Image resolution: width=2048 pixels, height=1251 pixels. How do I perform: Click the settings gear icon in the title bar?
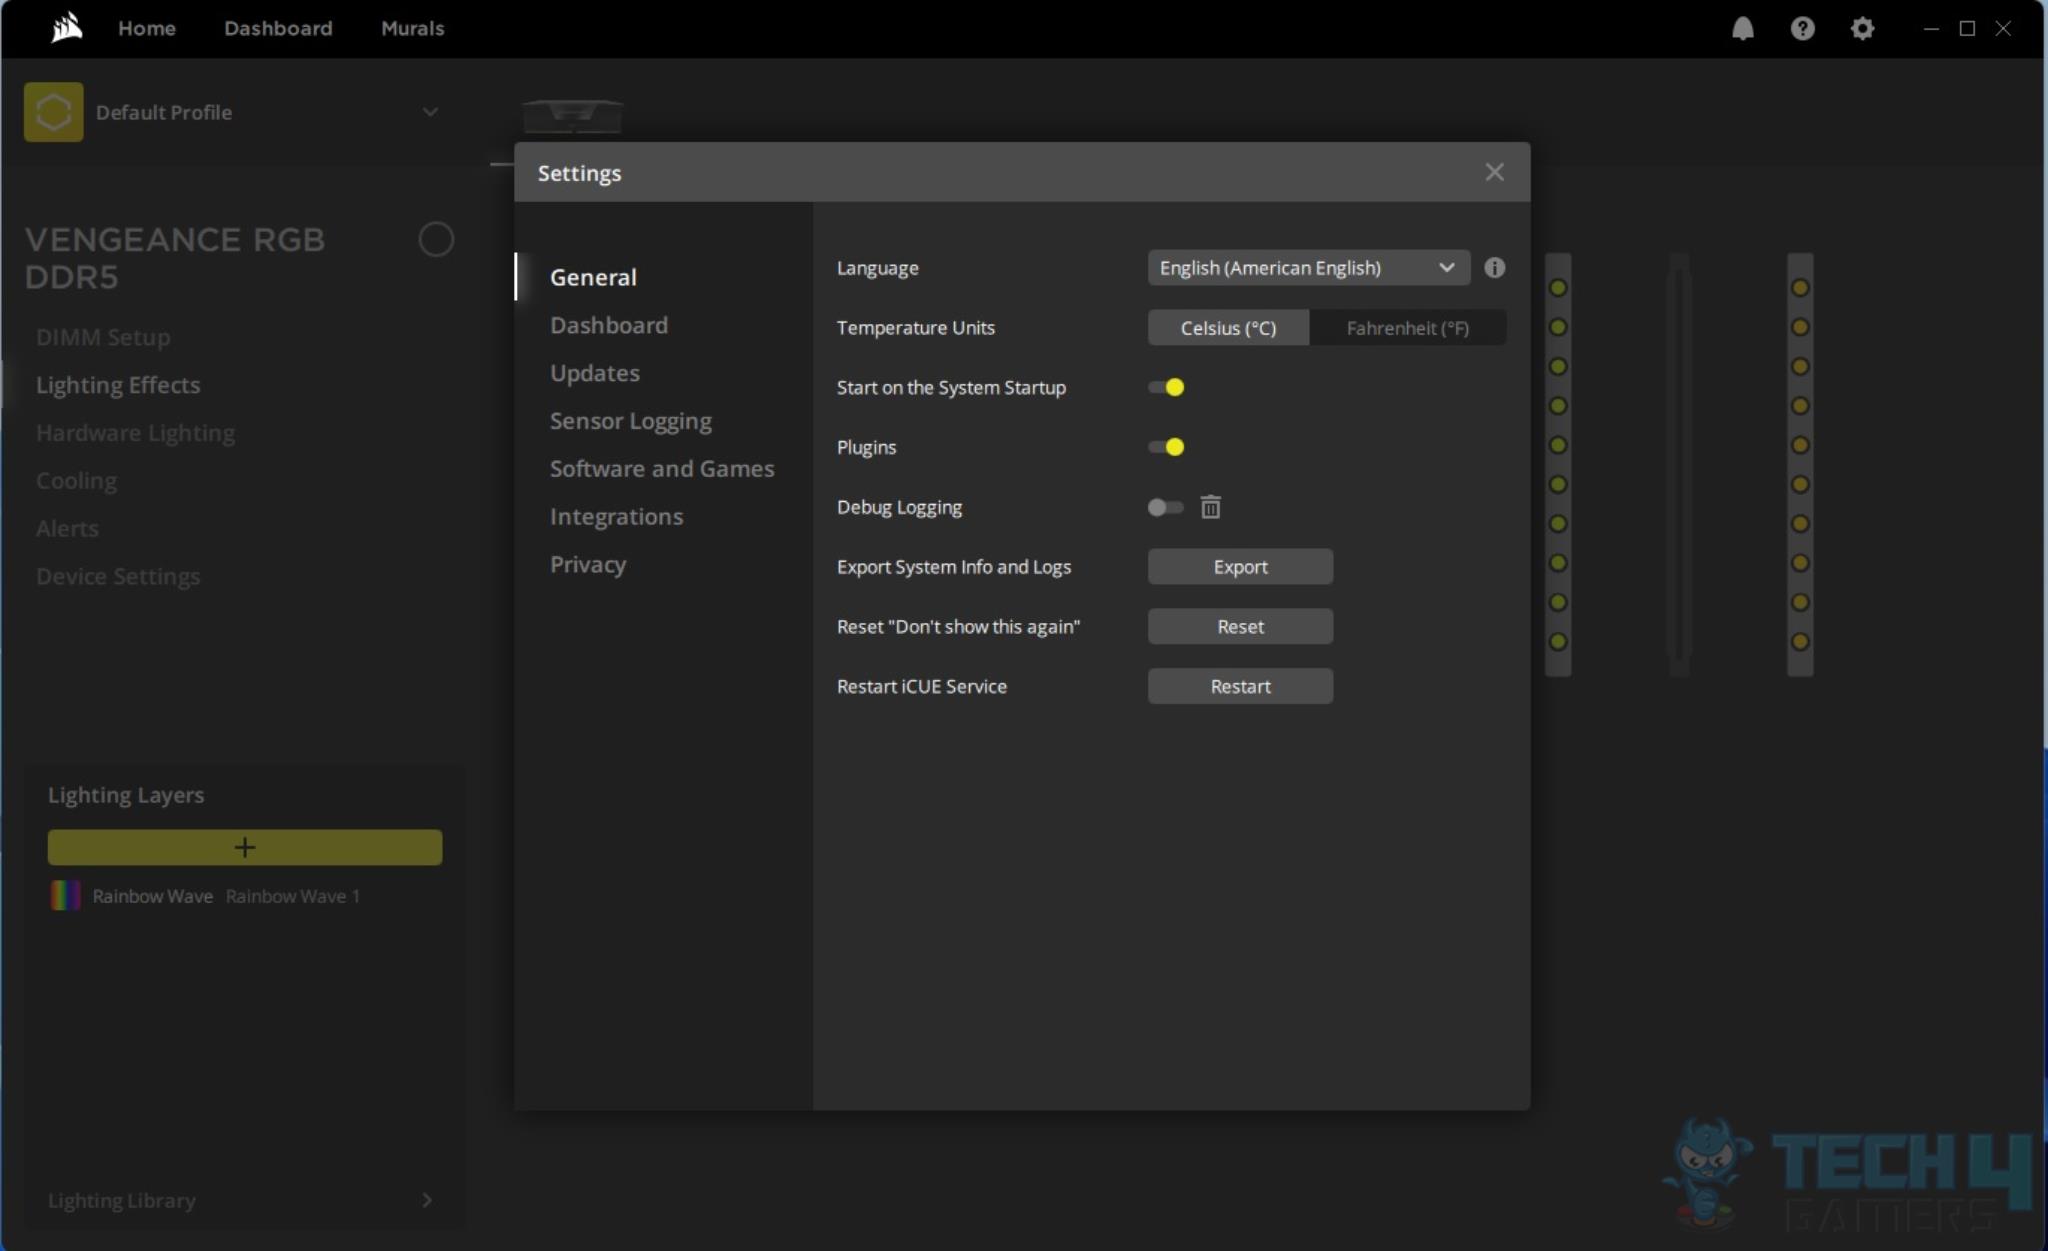pyautogui.click(x=1862, y=28)
